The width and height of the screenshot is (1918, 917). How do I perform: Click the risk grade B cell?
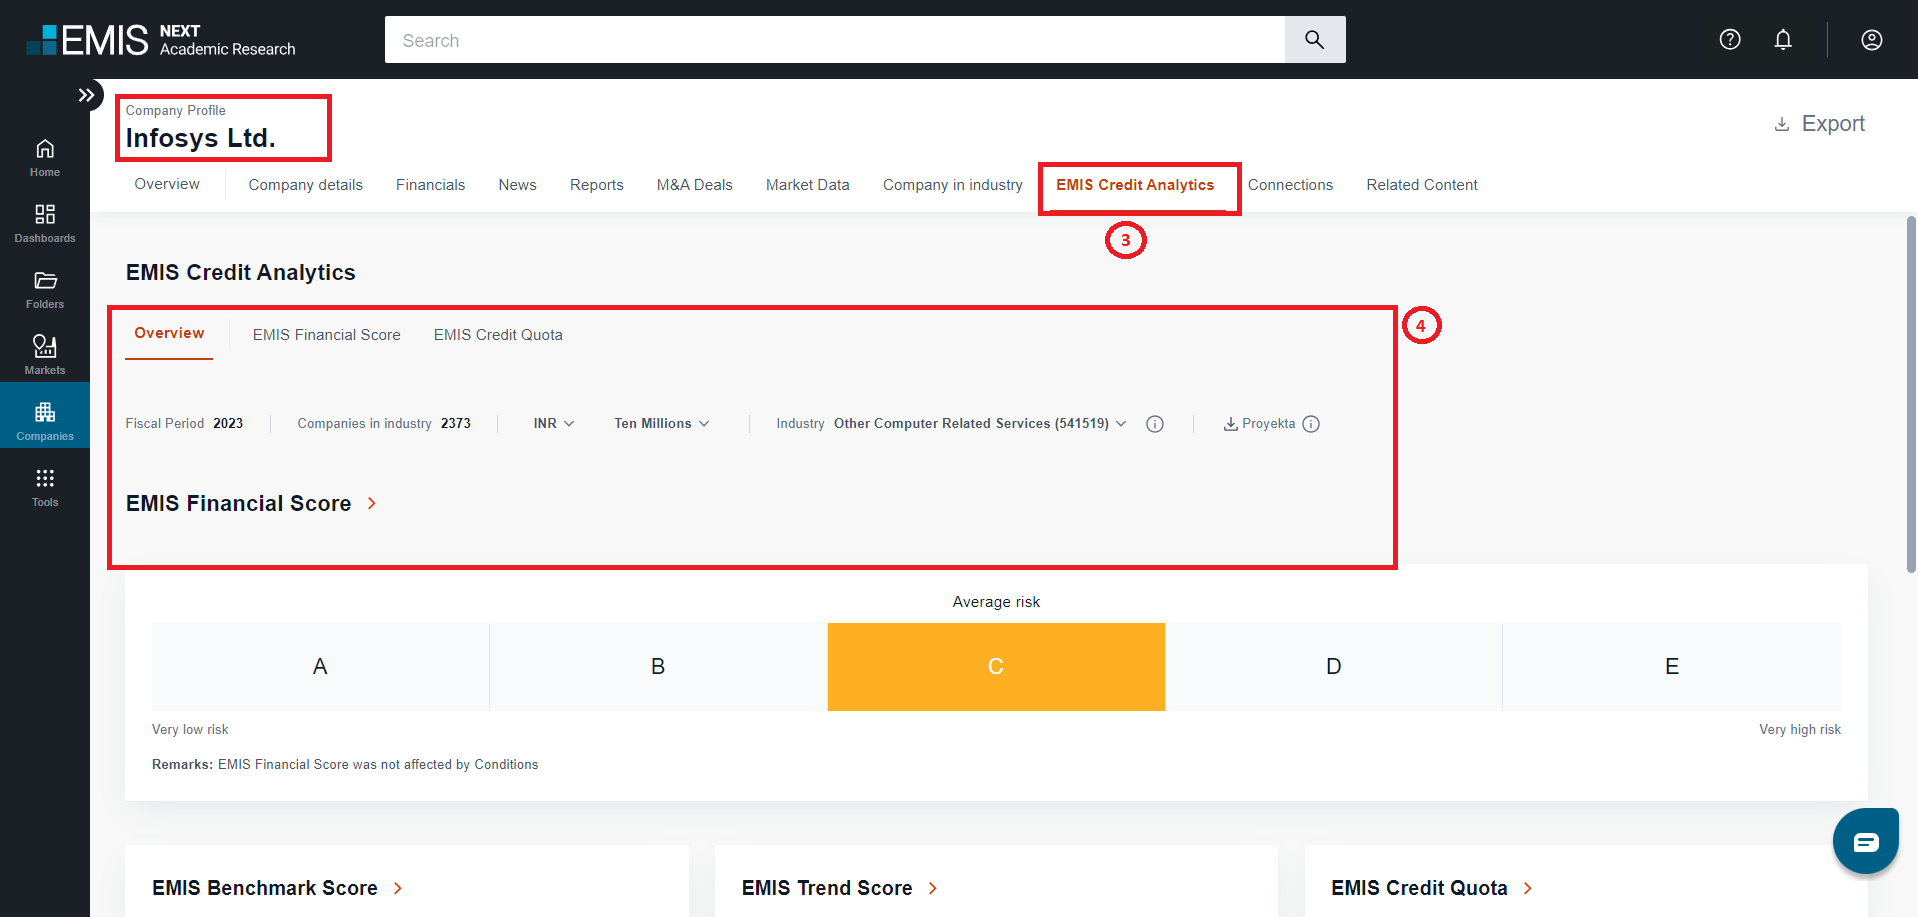658,667
